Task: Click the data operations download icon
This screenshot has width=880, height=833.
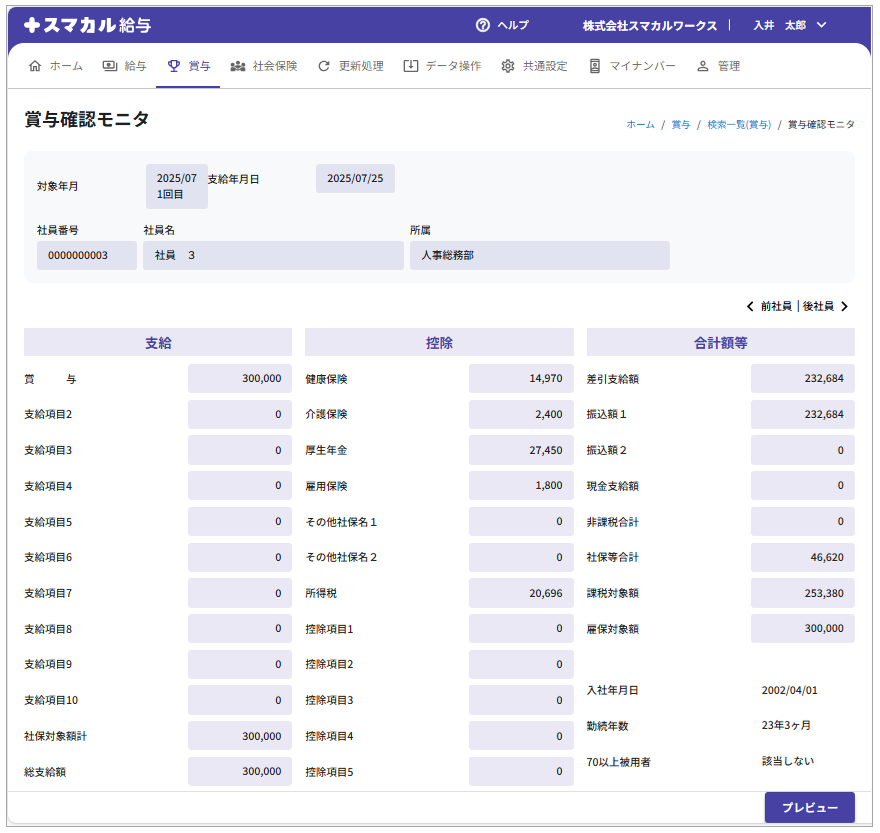Action: [x=411, y=66]
